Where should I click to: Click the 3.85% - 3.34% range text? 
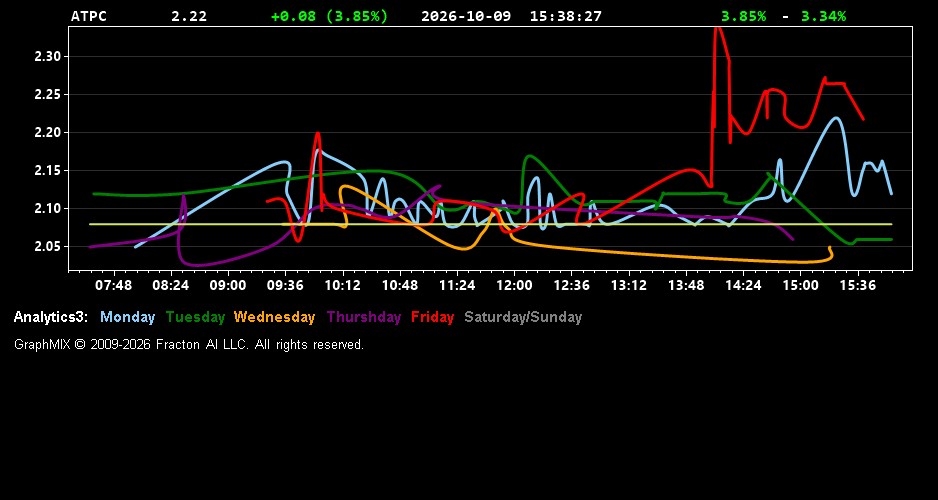tap(783, 16)
